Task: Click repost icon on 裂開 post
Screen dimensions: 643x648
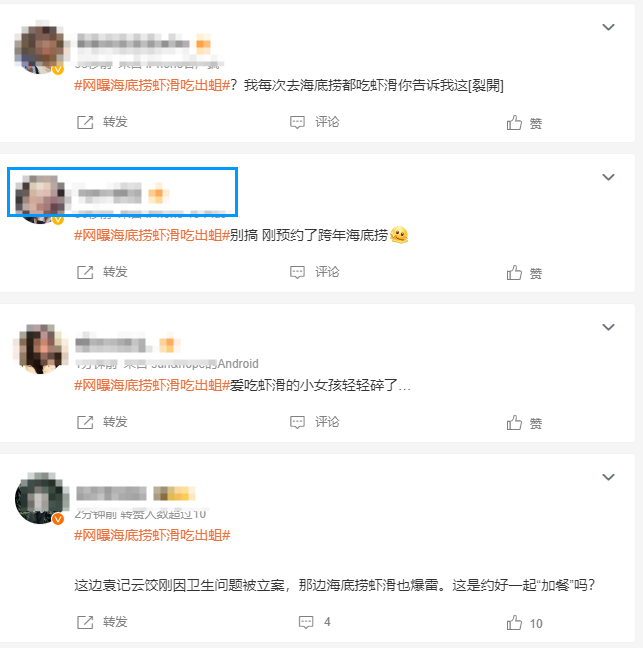Action: click(x=85, y=122)
